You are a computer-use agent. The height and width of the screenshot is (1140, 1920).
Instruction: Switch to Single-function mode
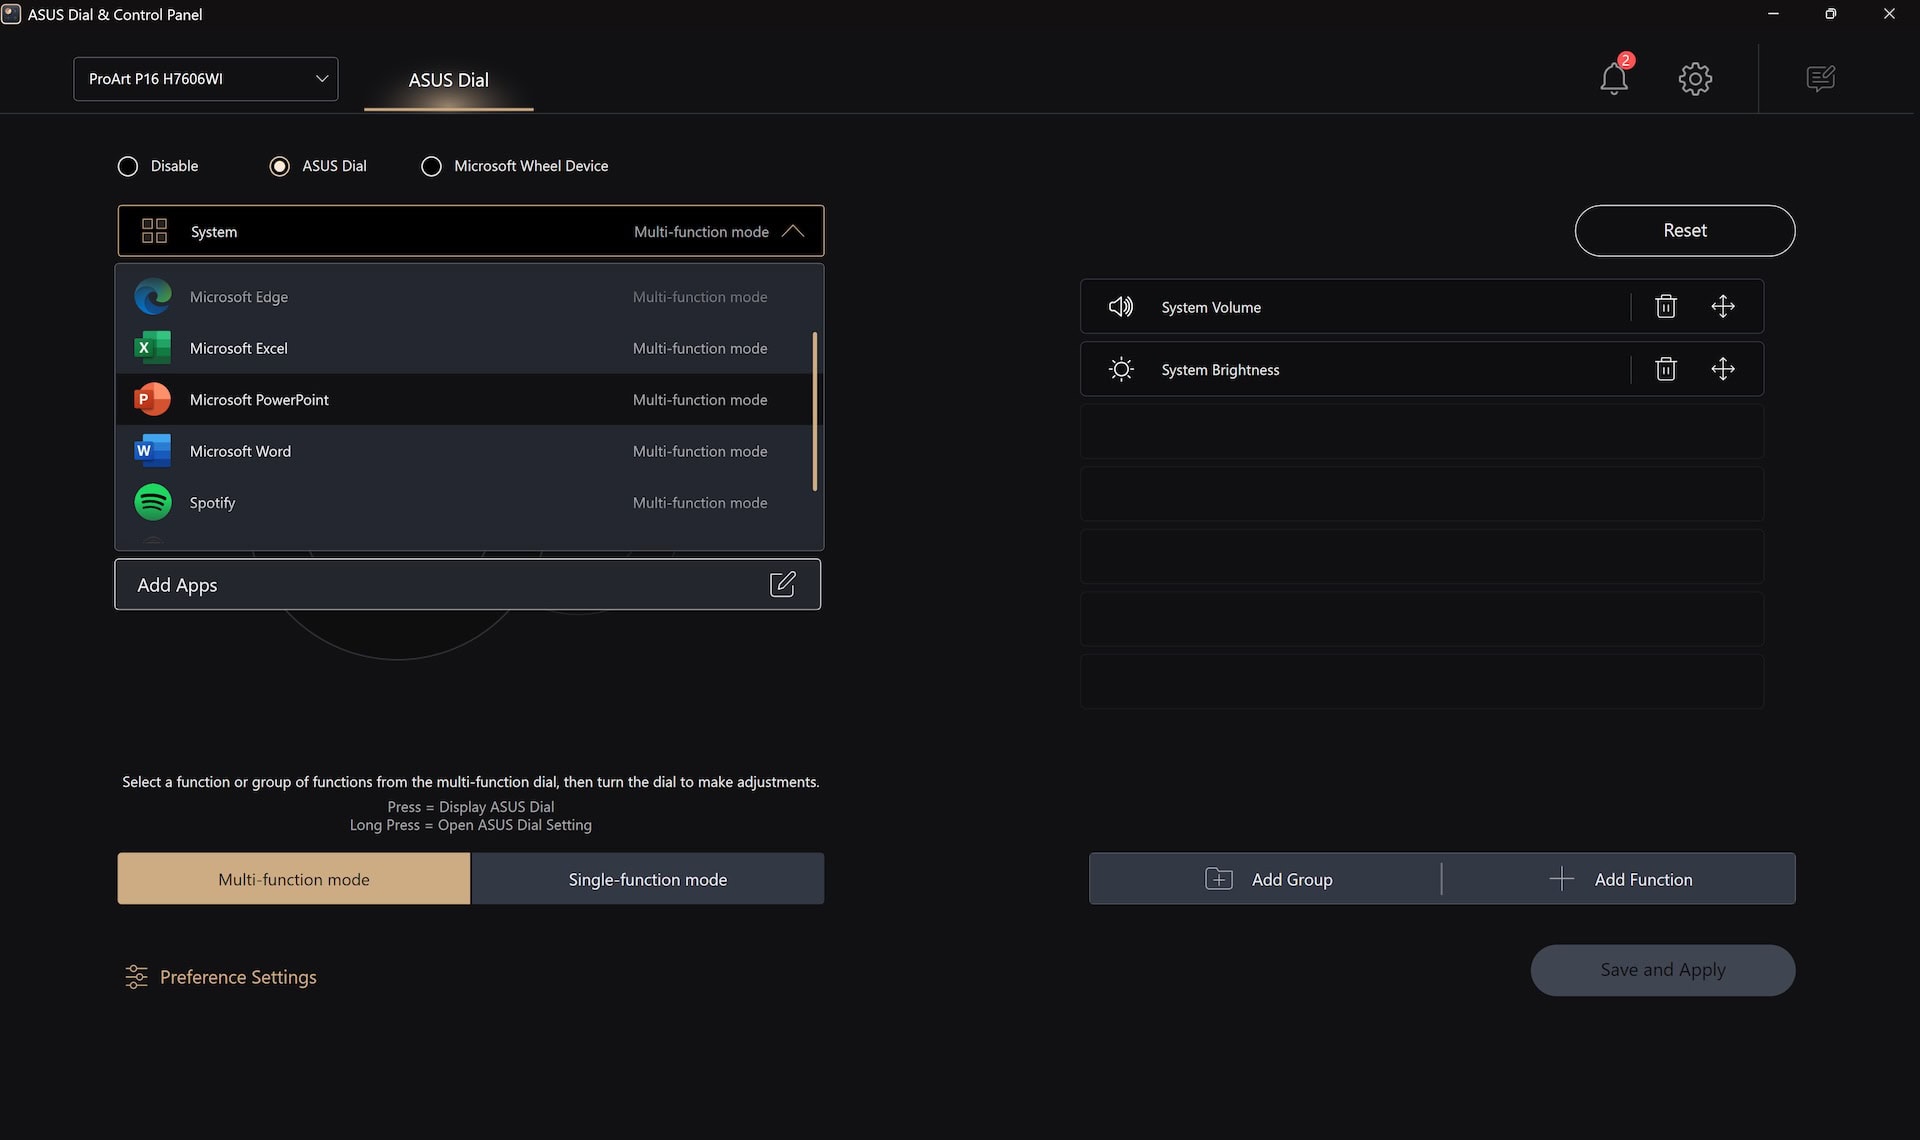click(x=647, y=879)
